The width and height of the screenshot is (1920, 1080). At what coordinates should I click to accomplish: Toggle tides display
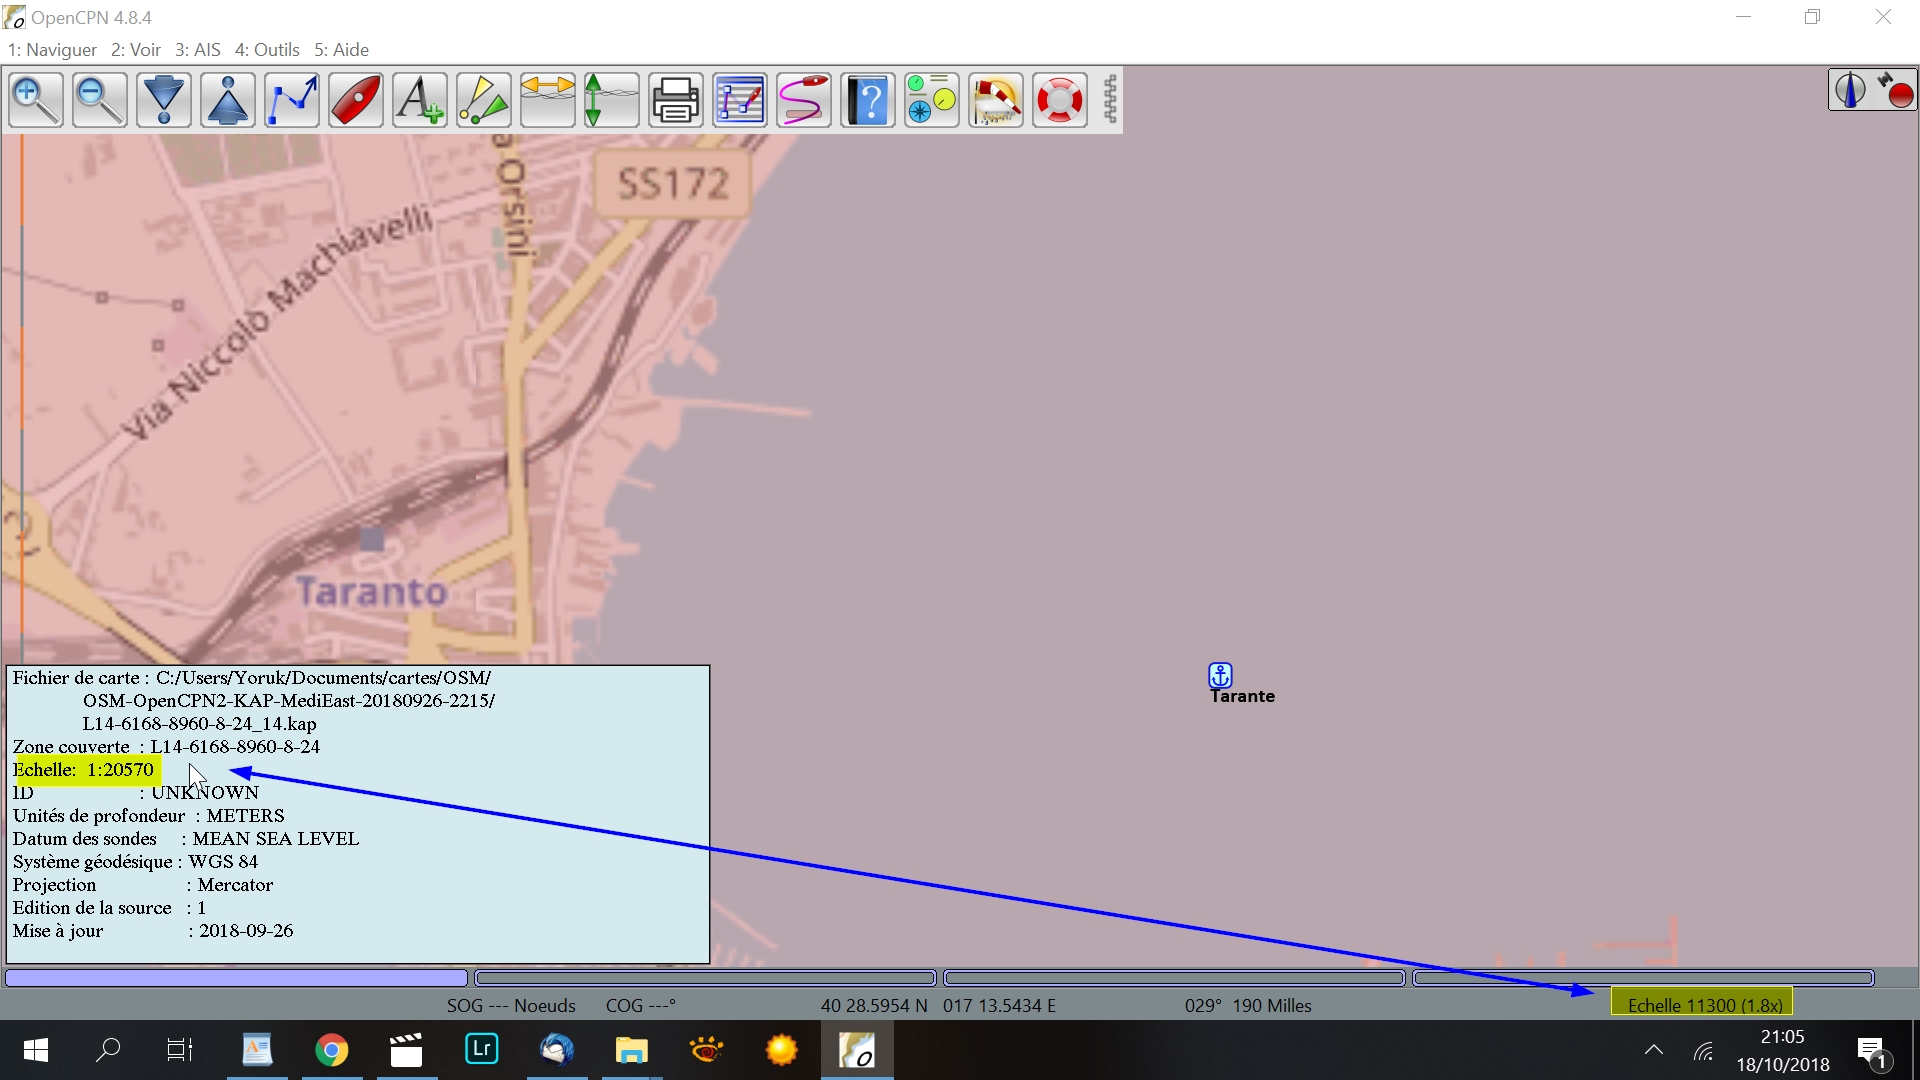coord(612,100)
